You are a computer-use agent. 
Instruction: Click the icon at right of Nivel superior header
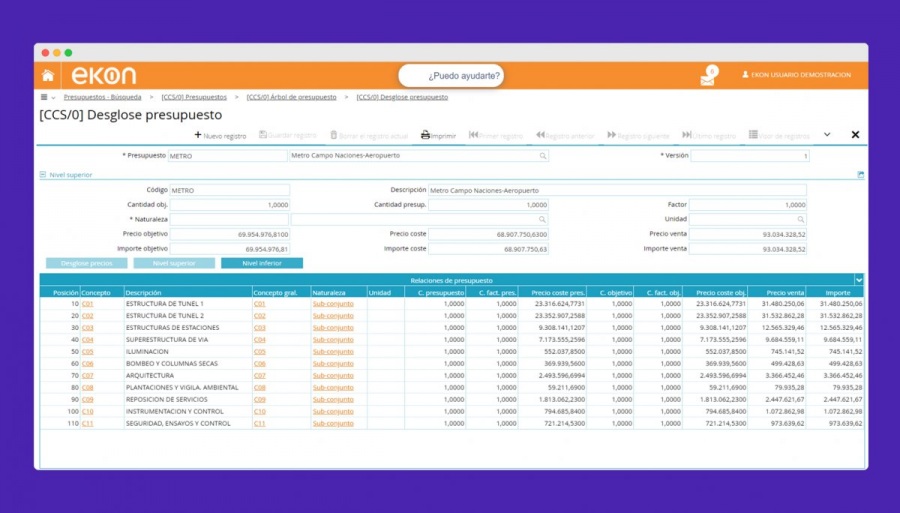click(860, 175)
